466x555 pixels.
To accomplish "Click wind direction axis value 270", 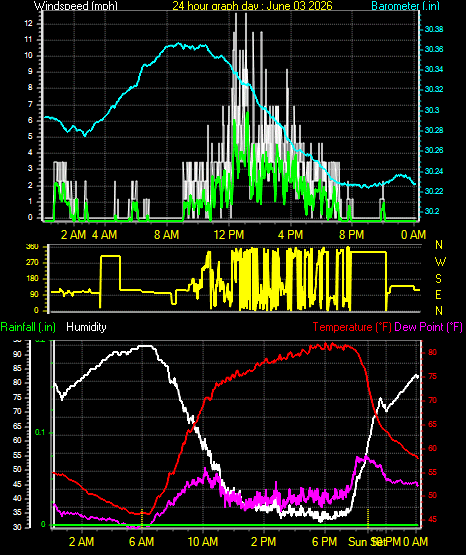I will (x=32, y=263).
